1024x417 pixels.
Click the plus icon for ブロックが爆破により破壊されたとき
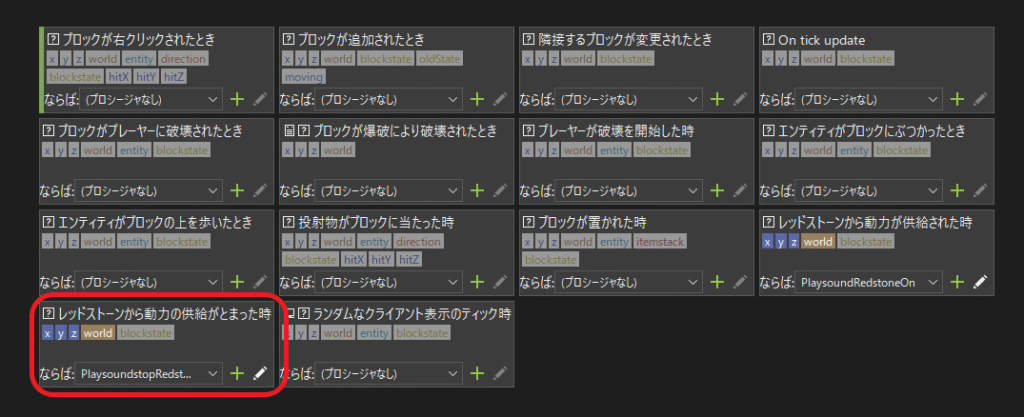[477, 190]
